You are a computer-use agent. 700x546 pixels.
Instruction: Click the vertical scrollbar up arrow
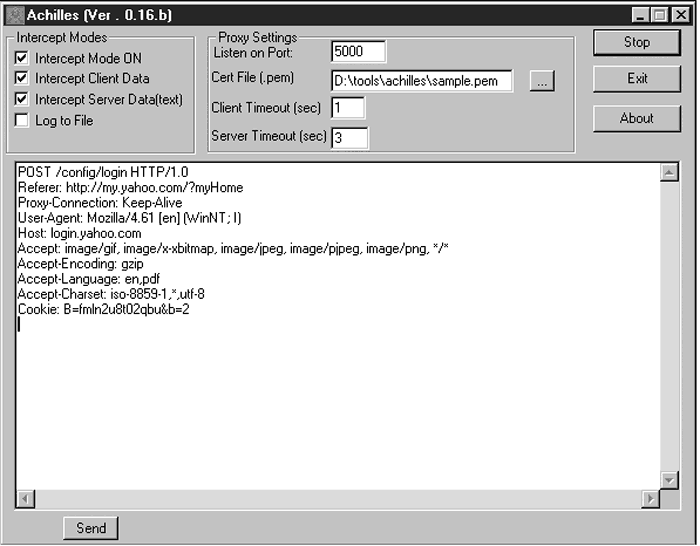point(669,172)
